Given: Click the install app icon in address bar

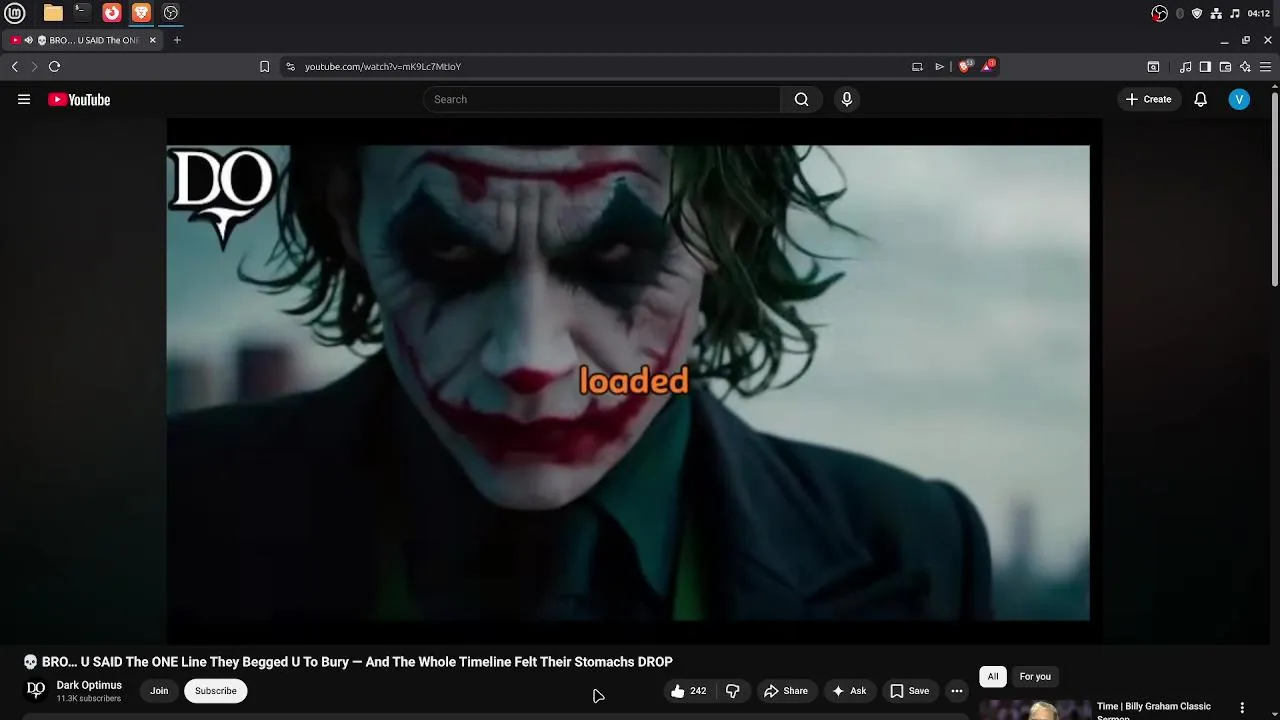Looking at the screenshot, I should pos(917,66).
